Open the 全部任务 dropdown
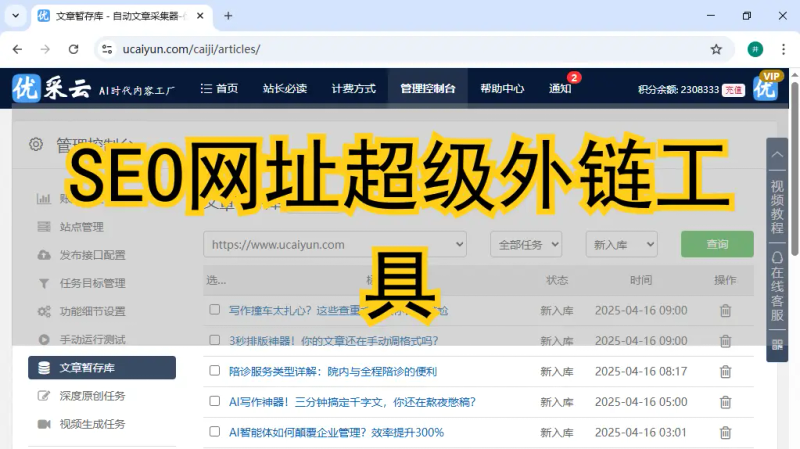 point(526,244)
